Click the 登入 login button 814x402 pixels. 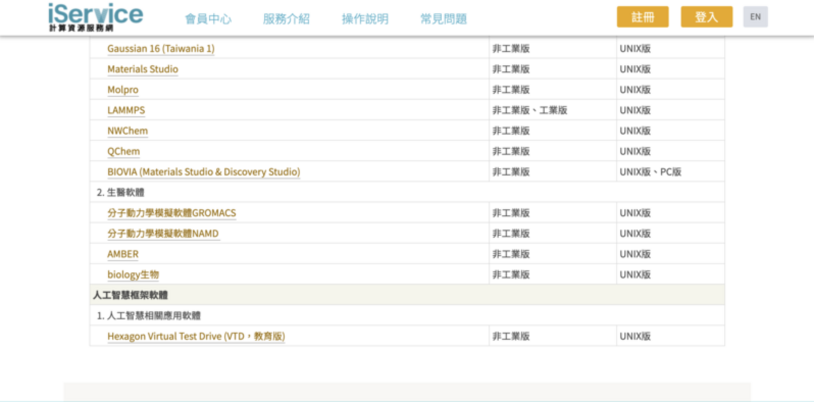point(707,17)
